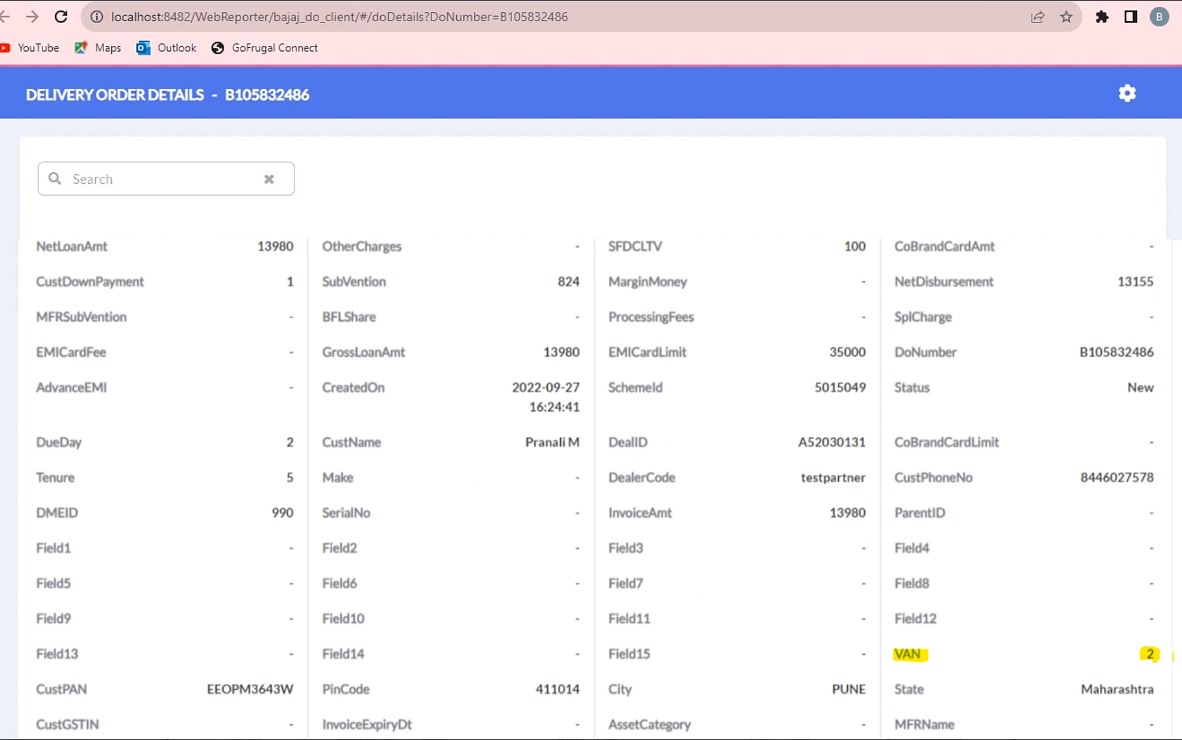Viewport: 1182px width, 740px height.
Task: Click the SplCharge label
Action: click(x=923, y=317)
